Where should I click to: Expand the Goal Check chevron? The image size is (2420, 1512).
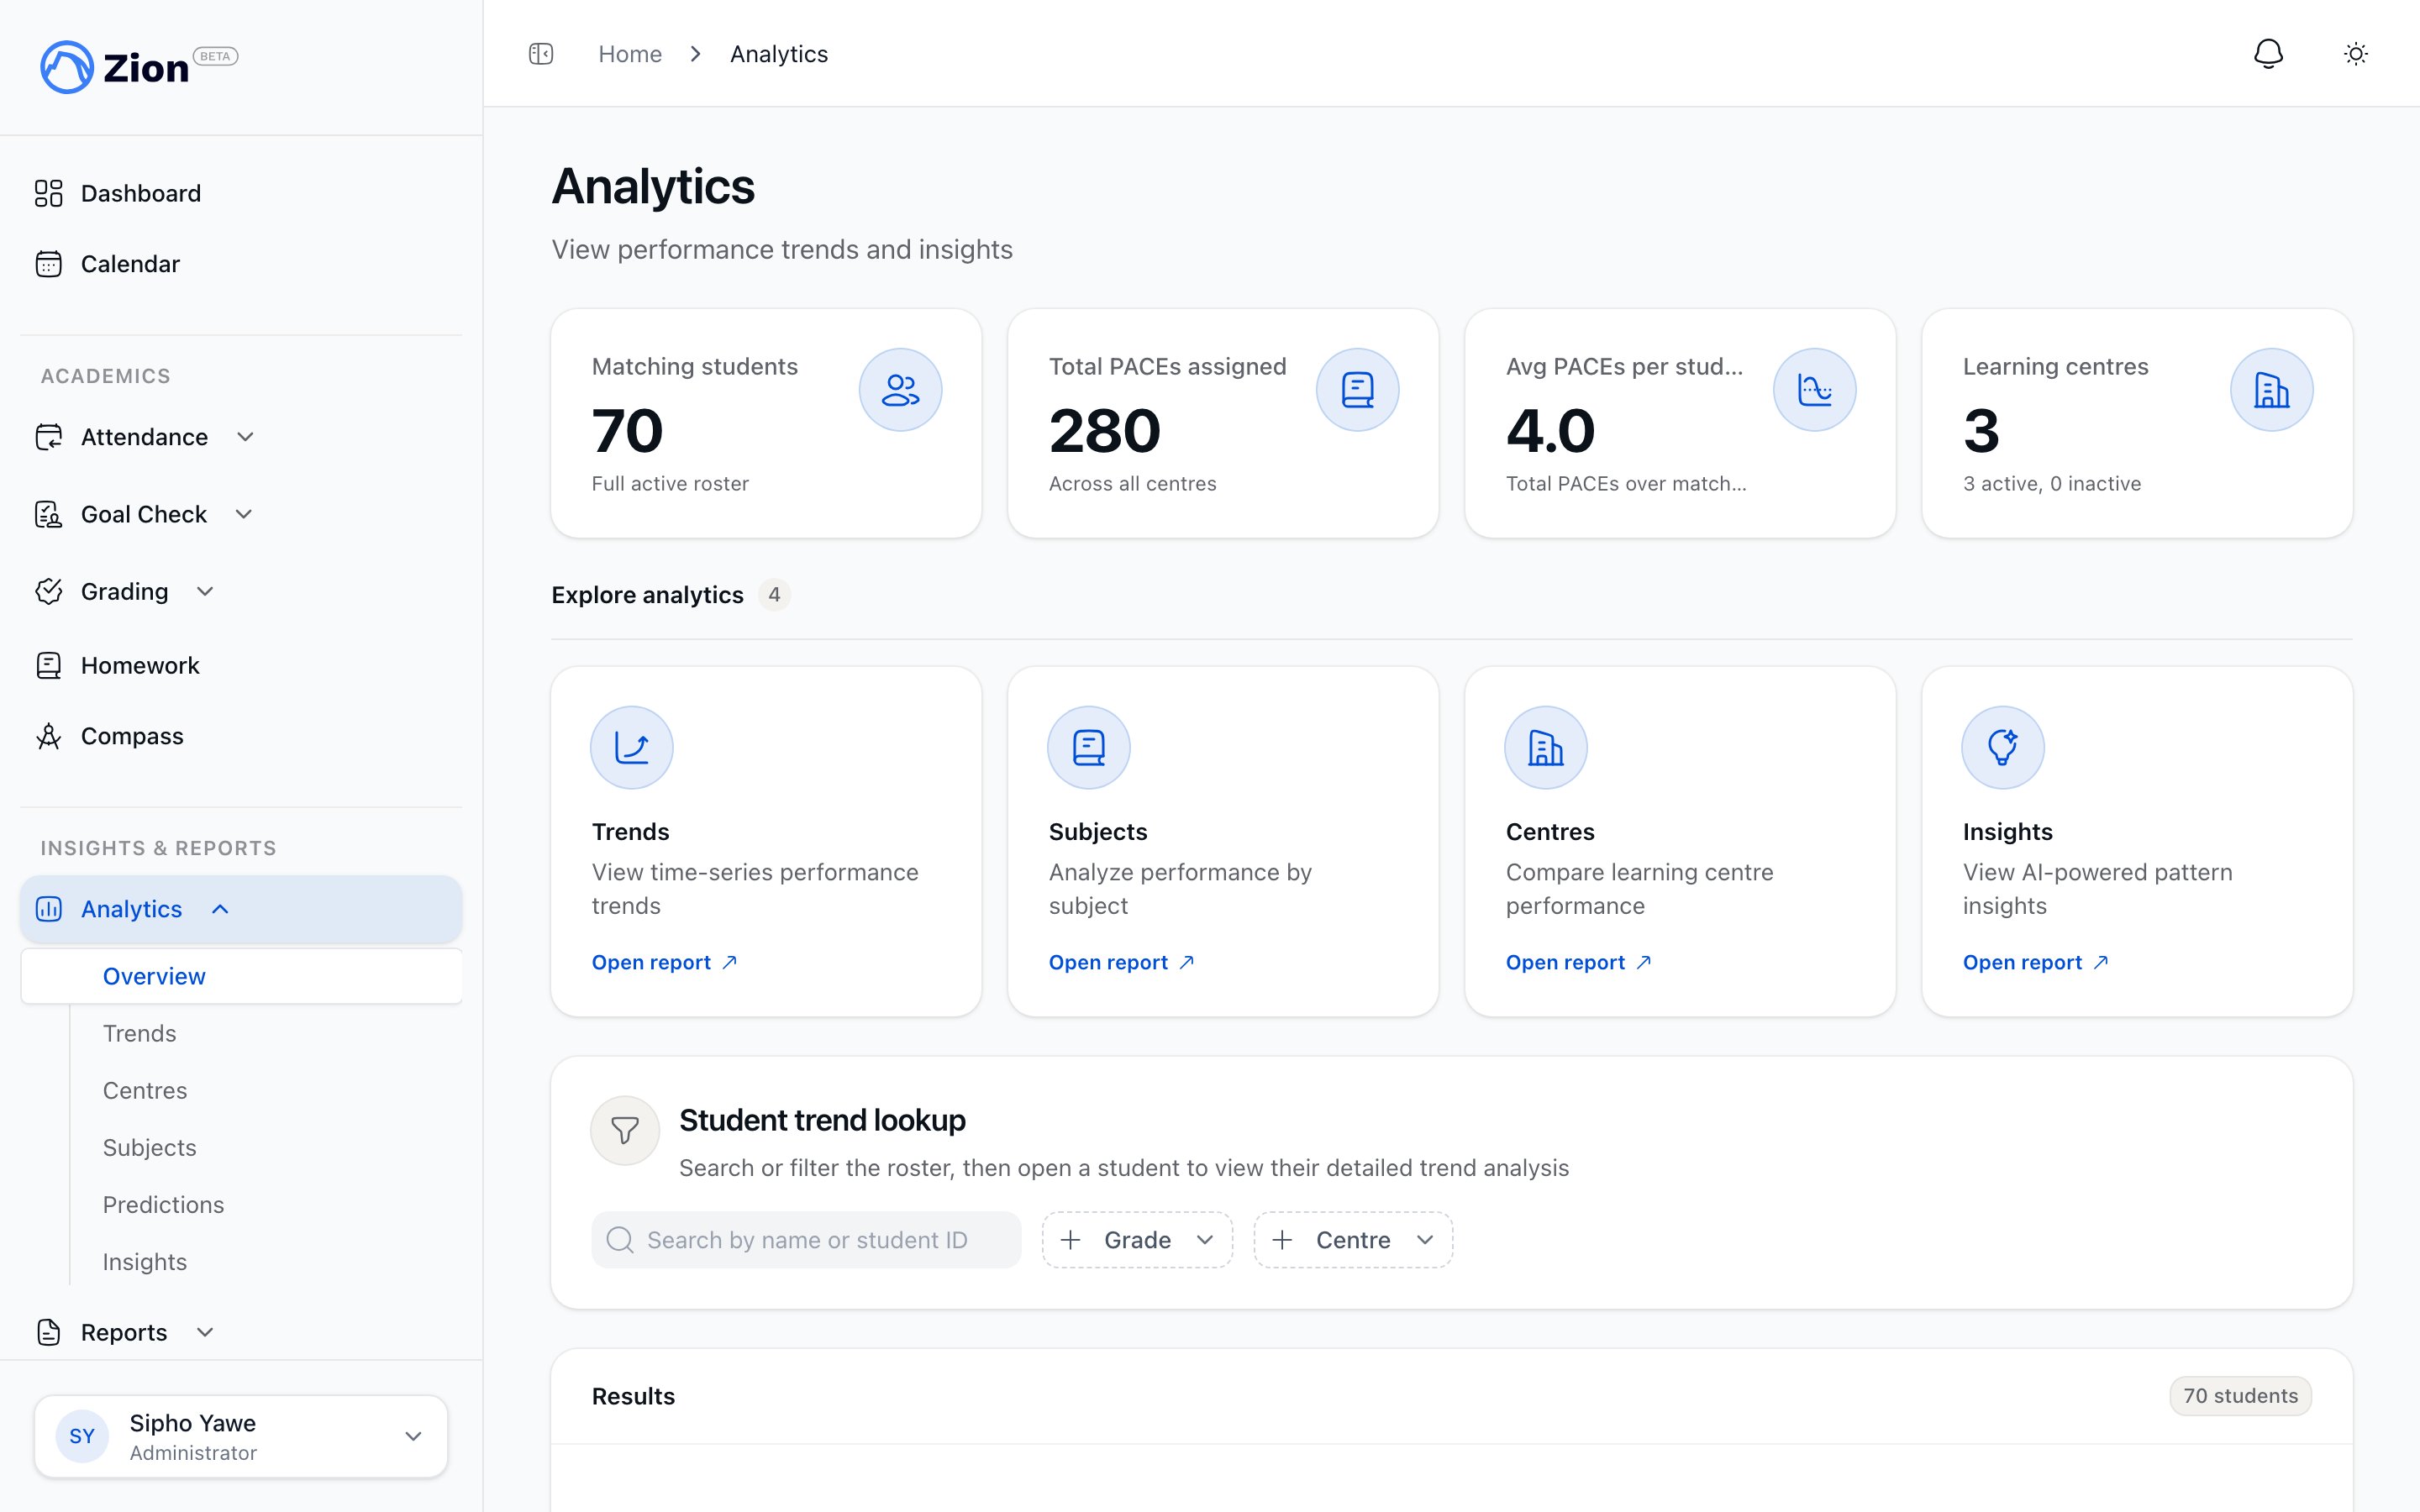pos(244,514)
